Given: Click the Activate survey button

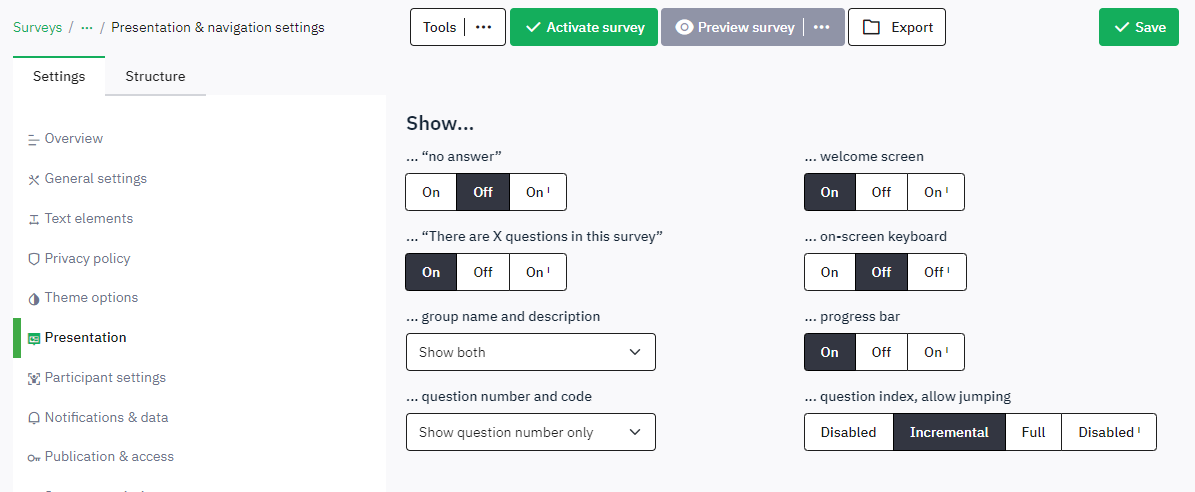Looking at the screenshot, I should tap(584, 27).
